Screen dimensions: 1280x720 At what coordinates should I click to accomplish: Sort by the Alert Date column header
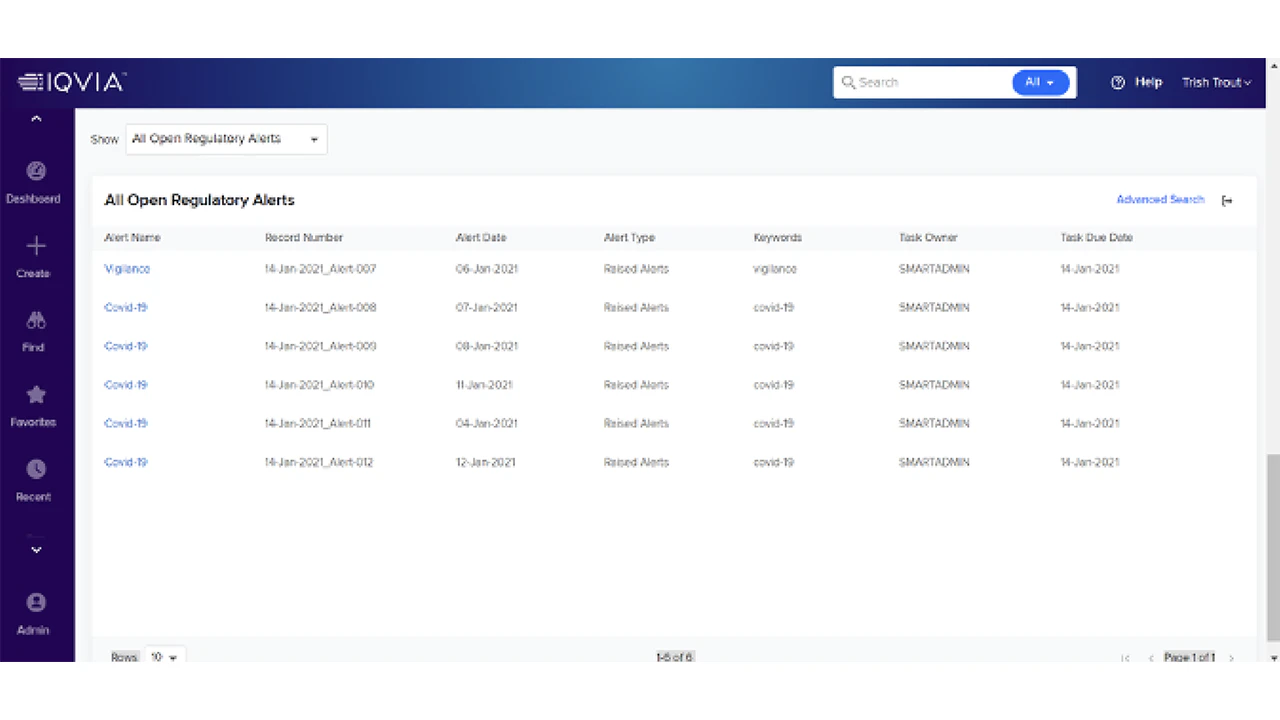[x=480, y=237]
